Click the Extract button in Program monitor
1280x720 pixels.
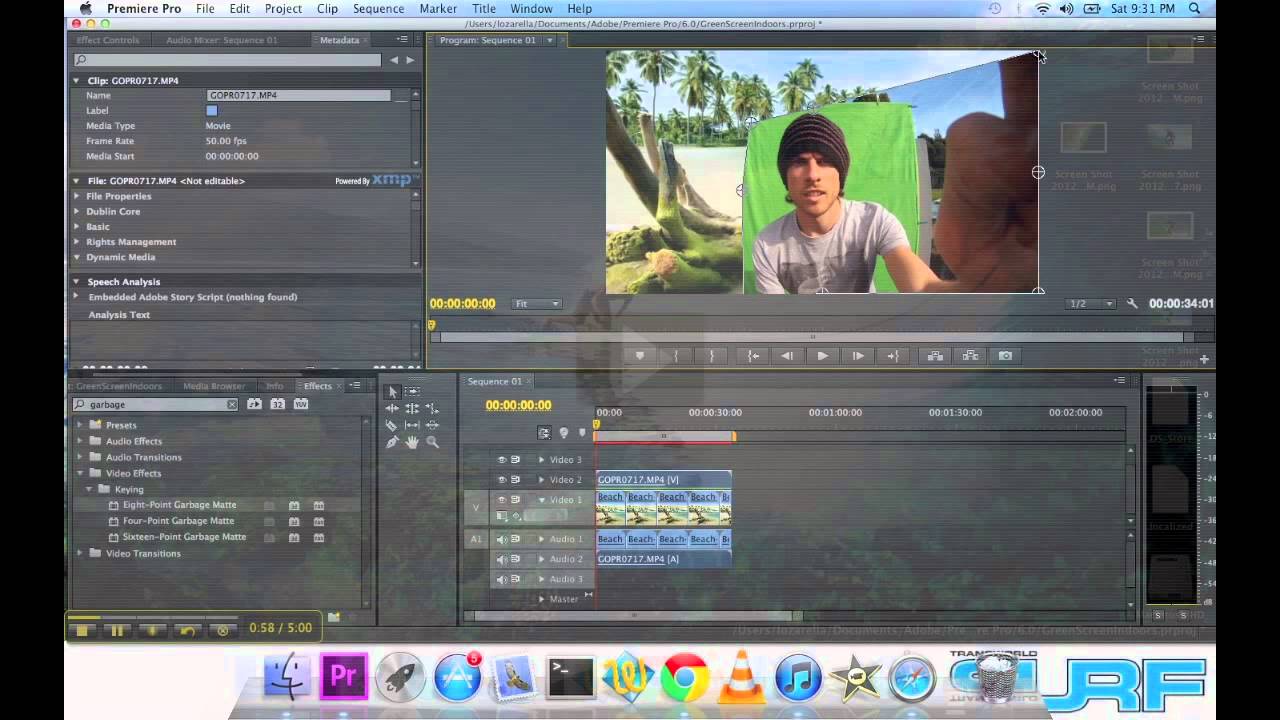click(x=969, y=356)
